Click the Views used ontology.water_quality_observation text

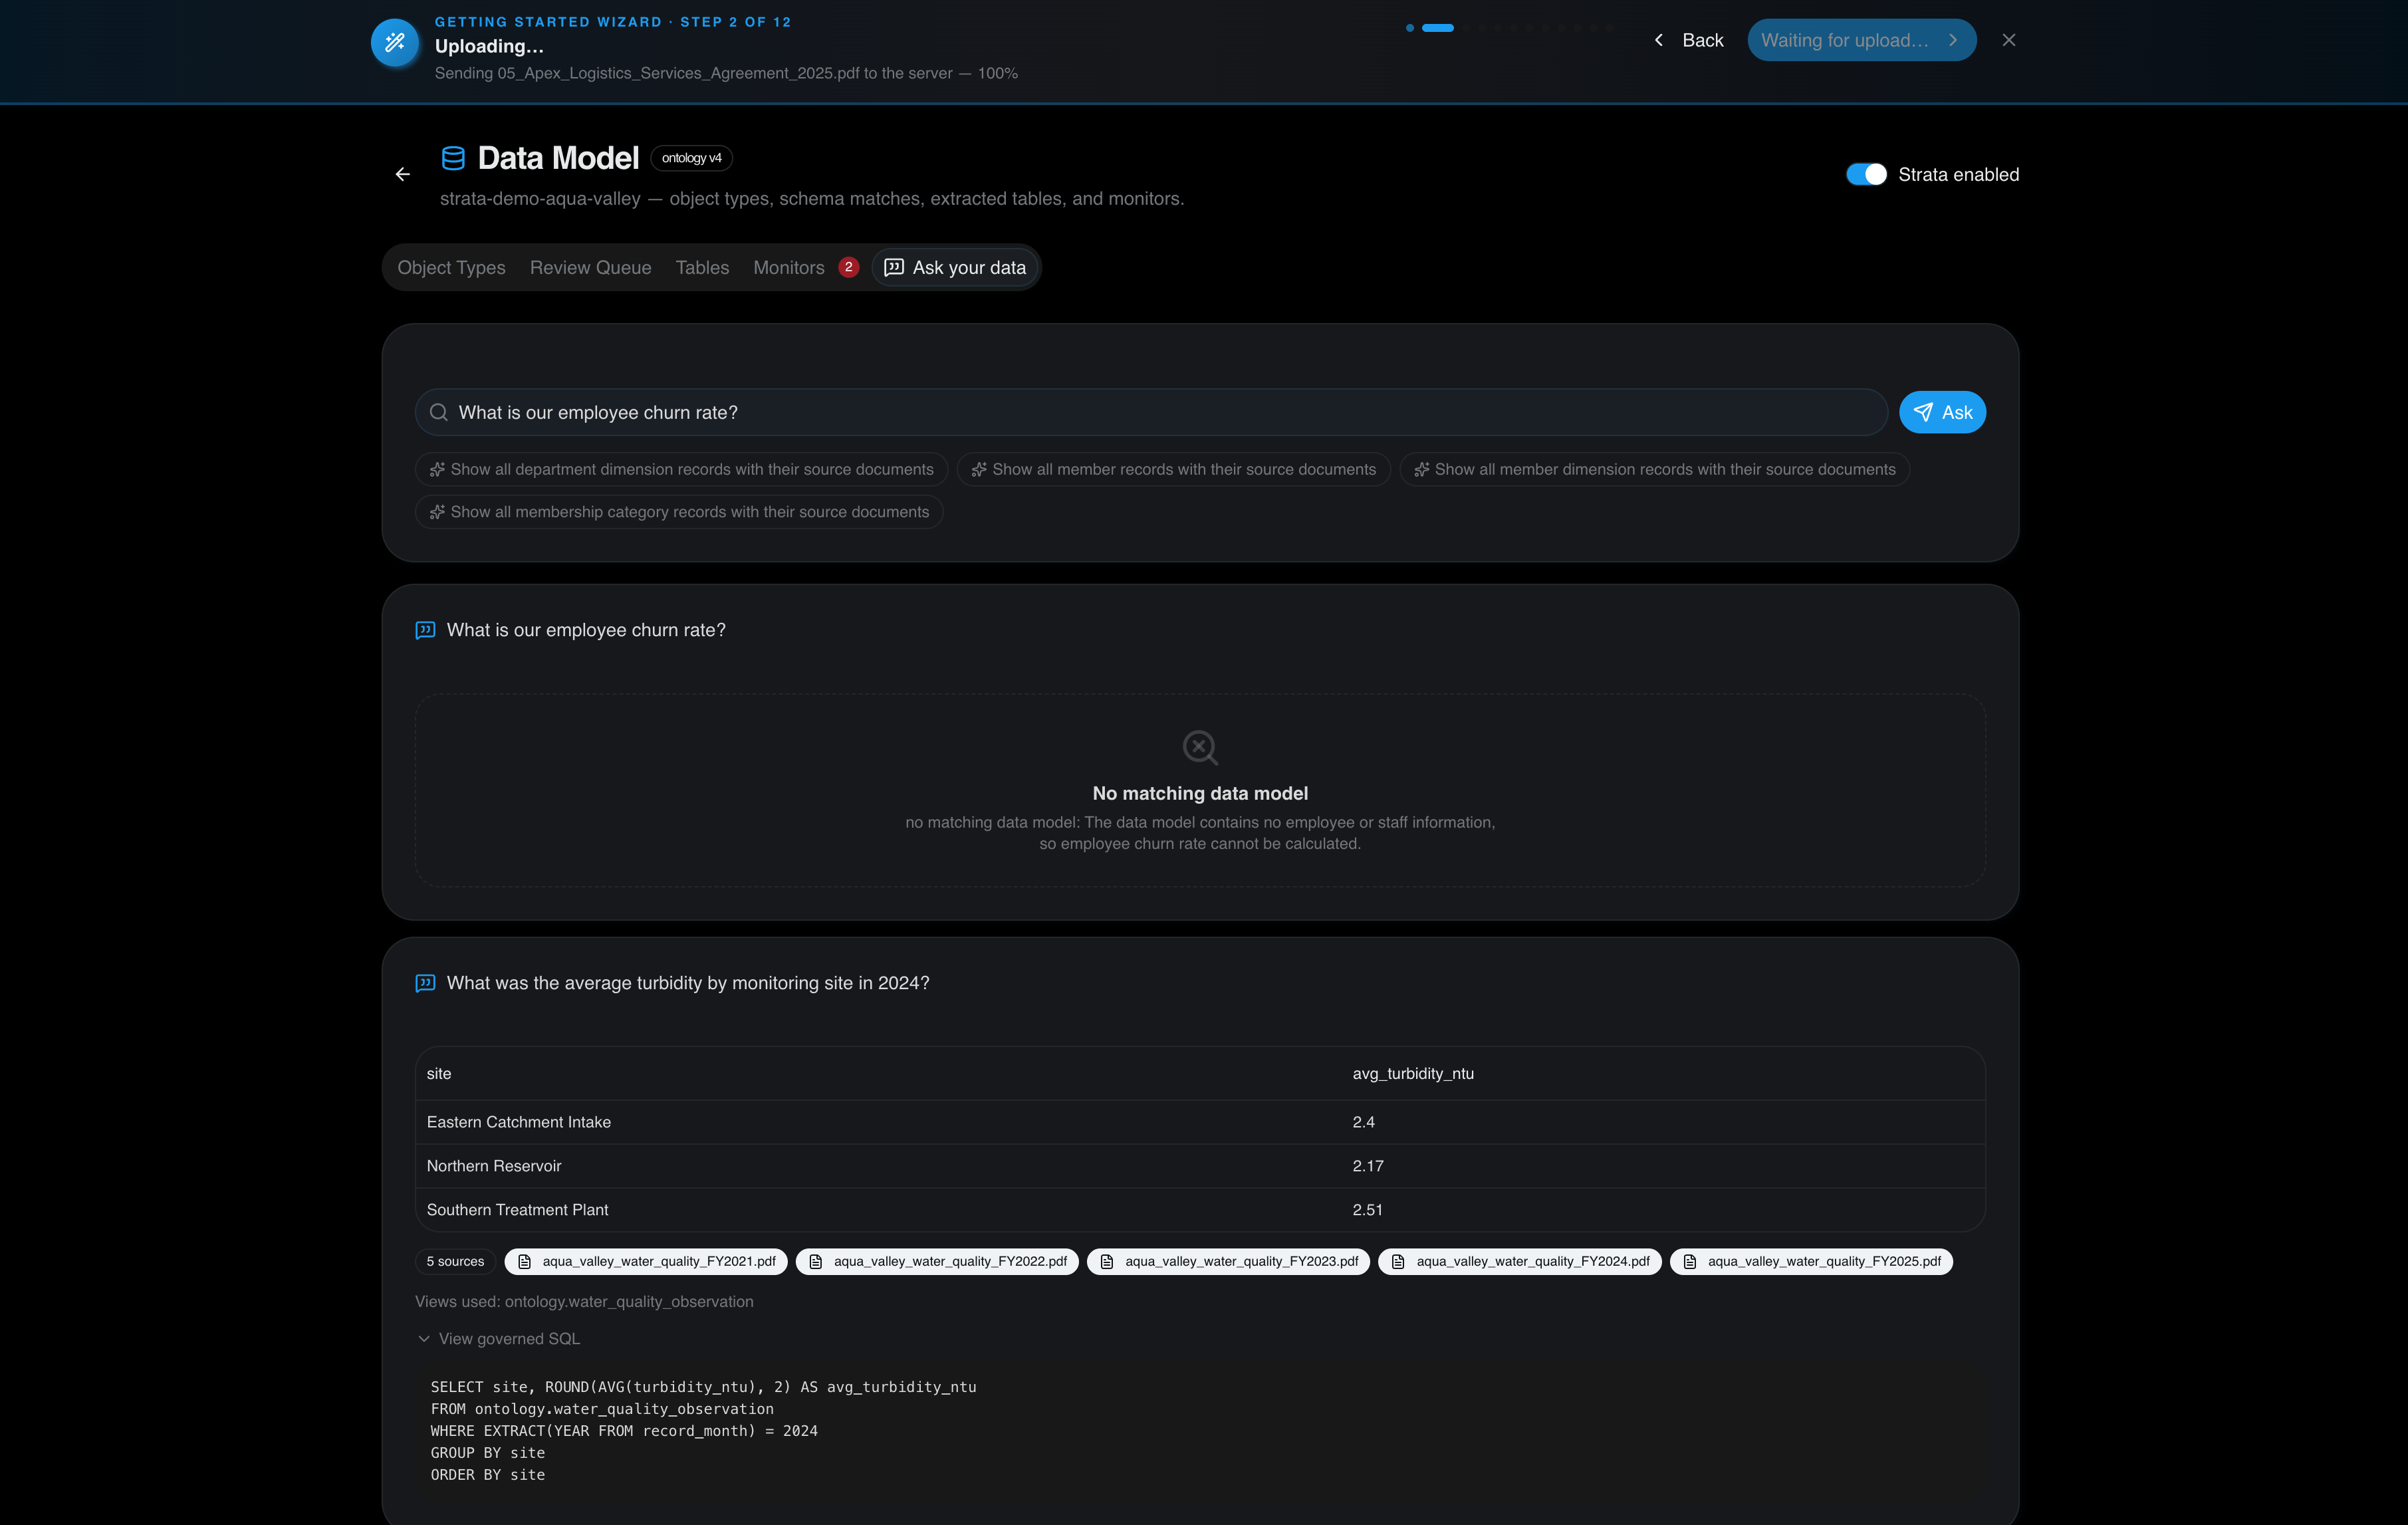[x=584, y=1301]
